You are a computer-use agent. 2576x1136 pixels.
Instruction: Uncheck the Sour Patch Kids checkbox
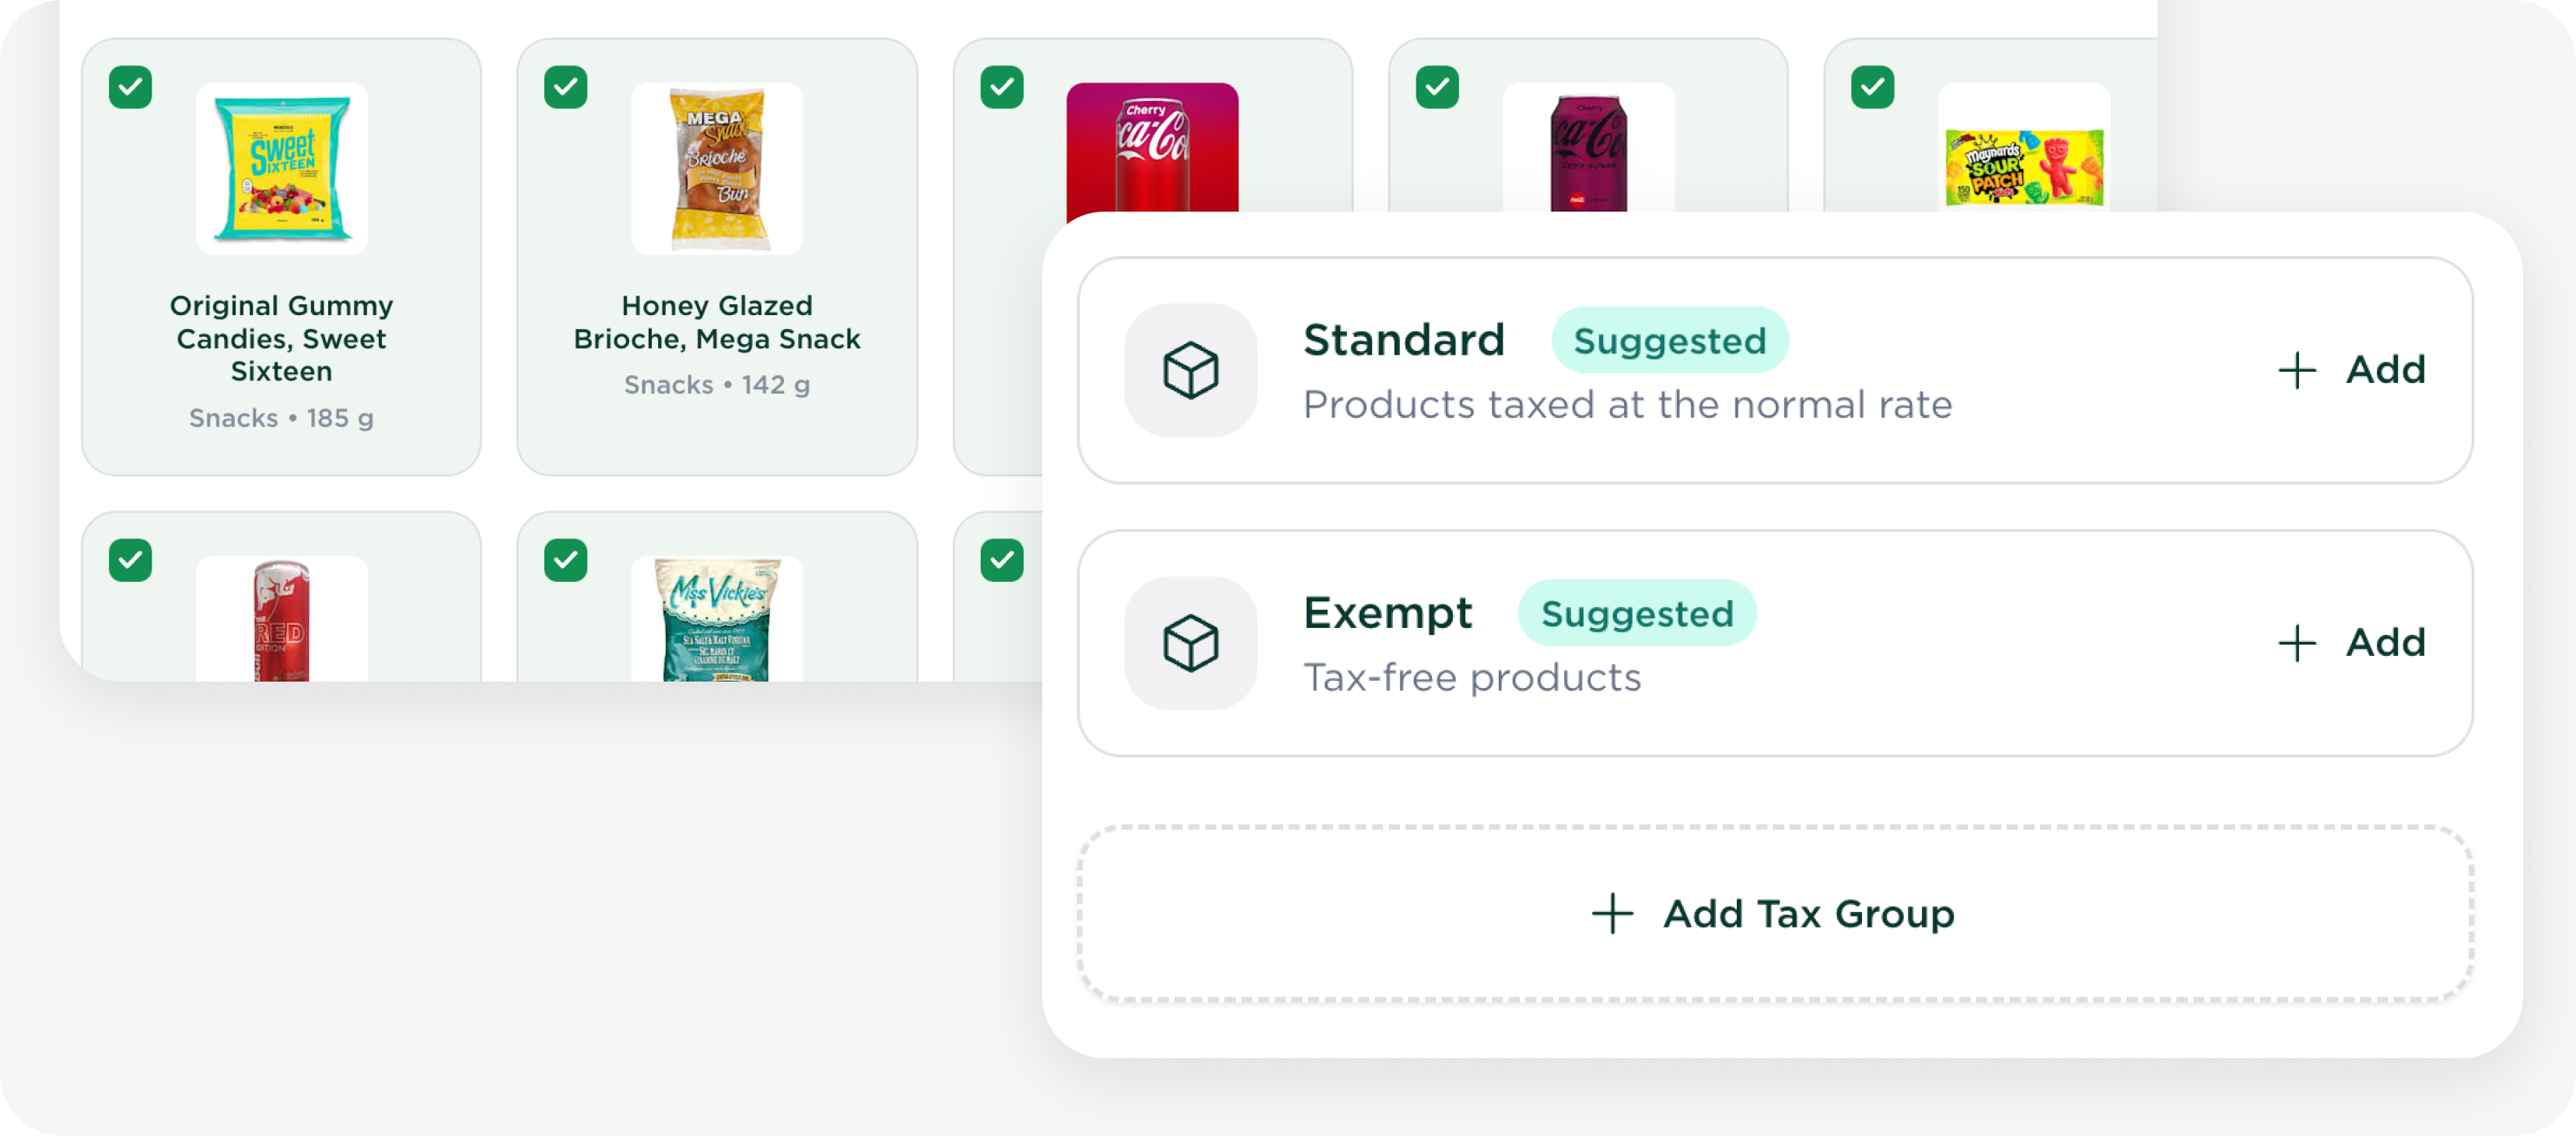(x=1873, y=87)
